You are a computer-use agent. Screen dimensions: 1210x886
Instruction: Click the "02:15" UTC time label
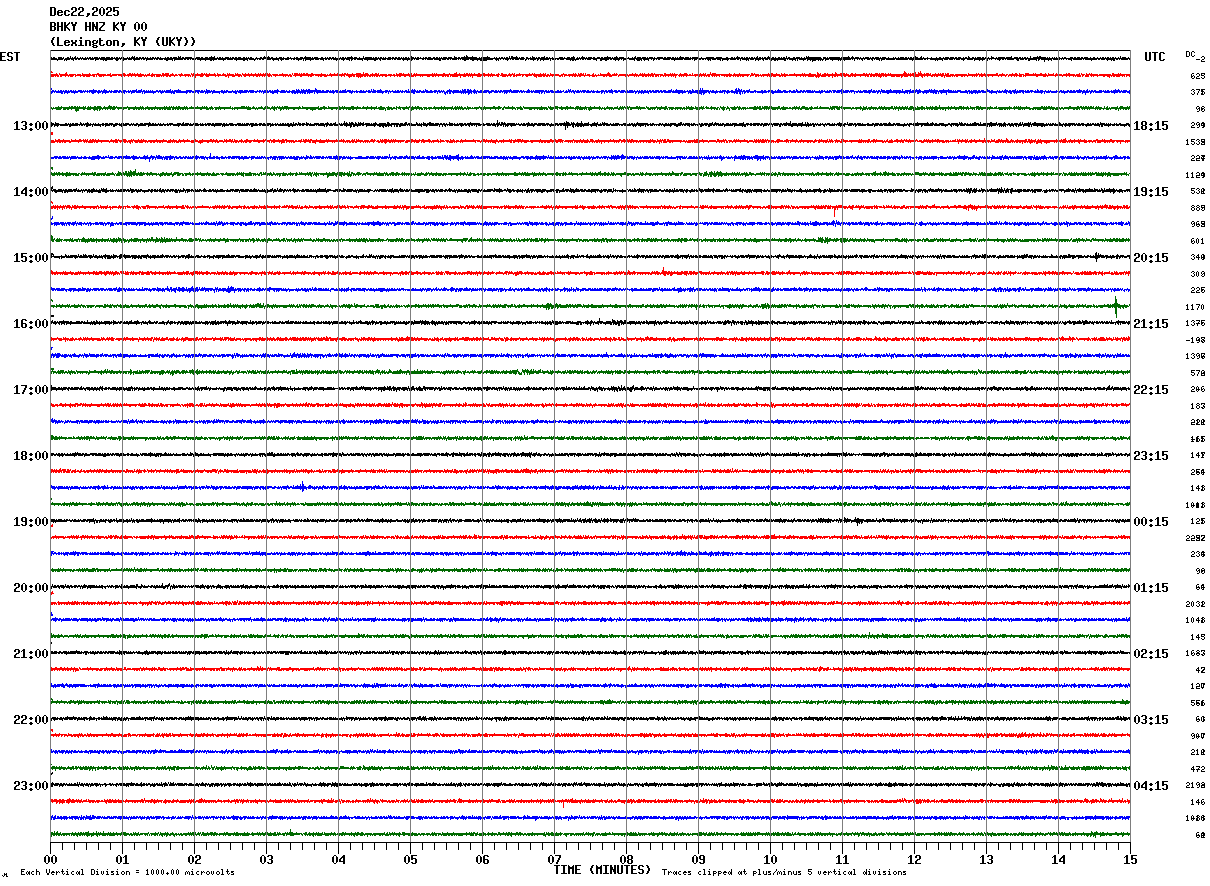tap(1151, 654)
